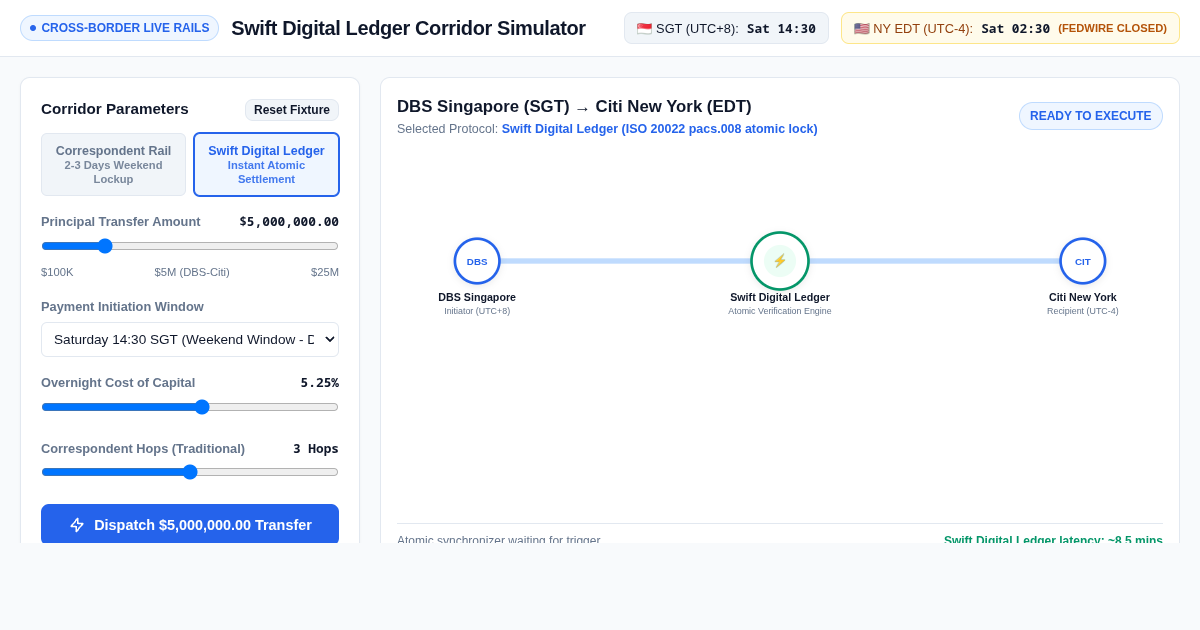Click the READY TO EXECUTE status badge

(1091, 116)
